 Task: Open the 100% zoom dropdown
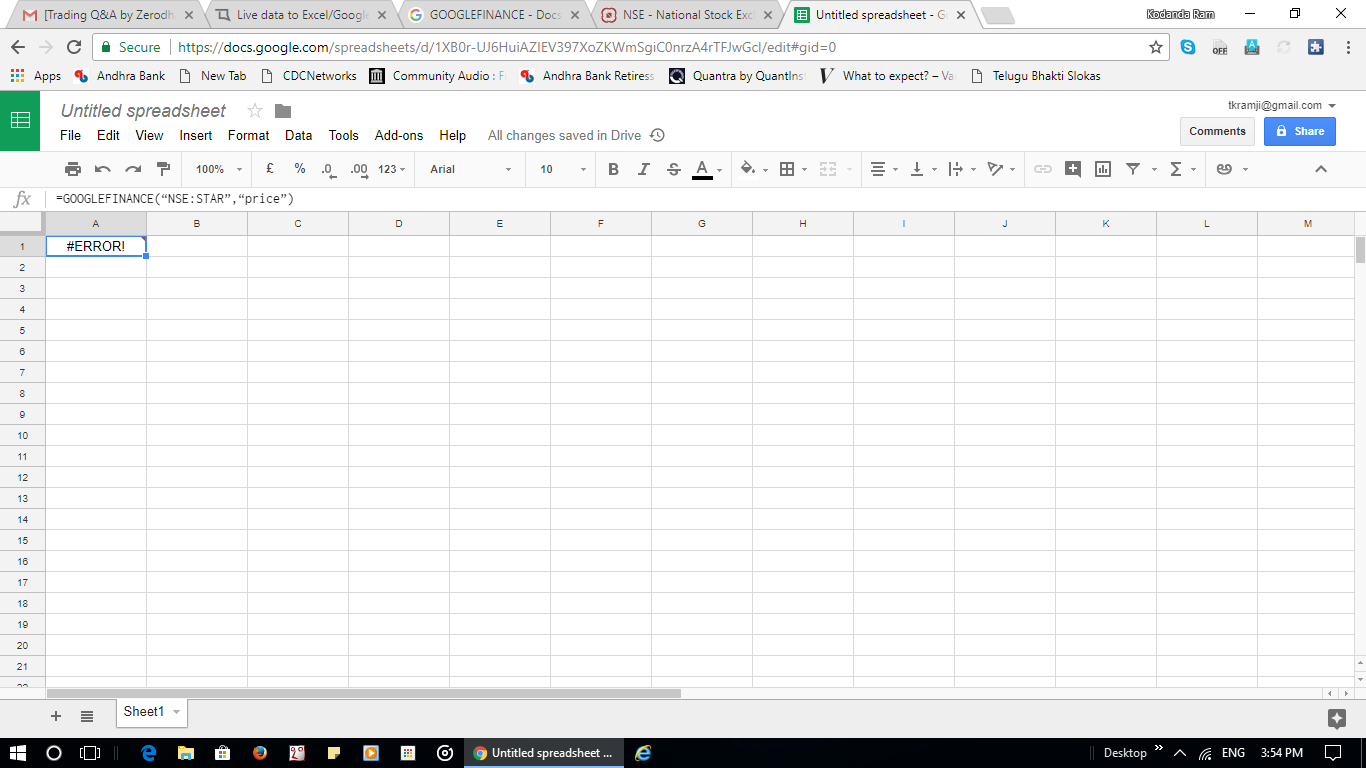pos(218,169)
